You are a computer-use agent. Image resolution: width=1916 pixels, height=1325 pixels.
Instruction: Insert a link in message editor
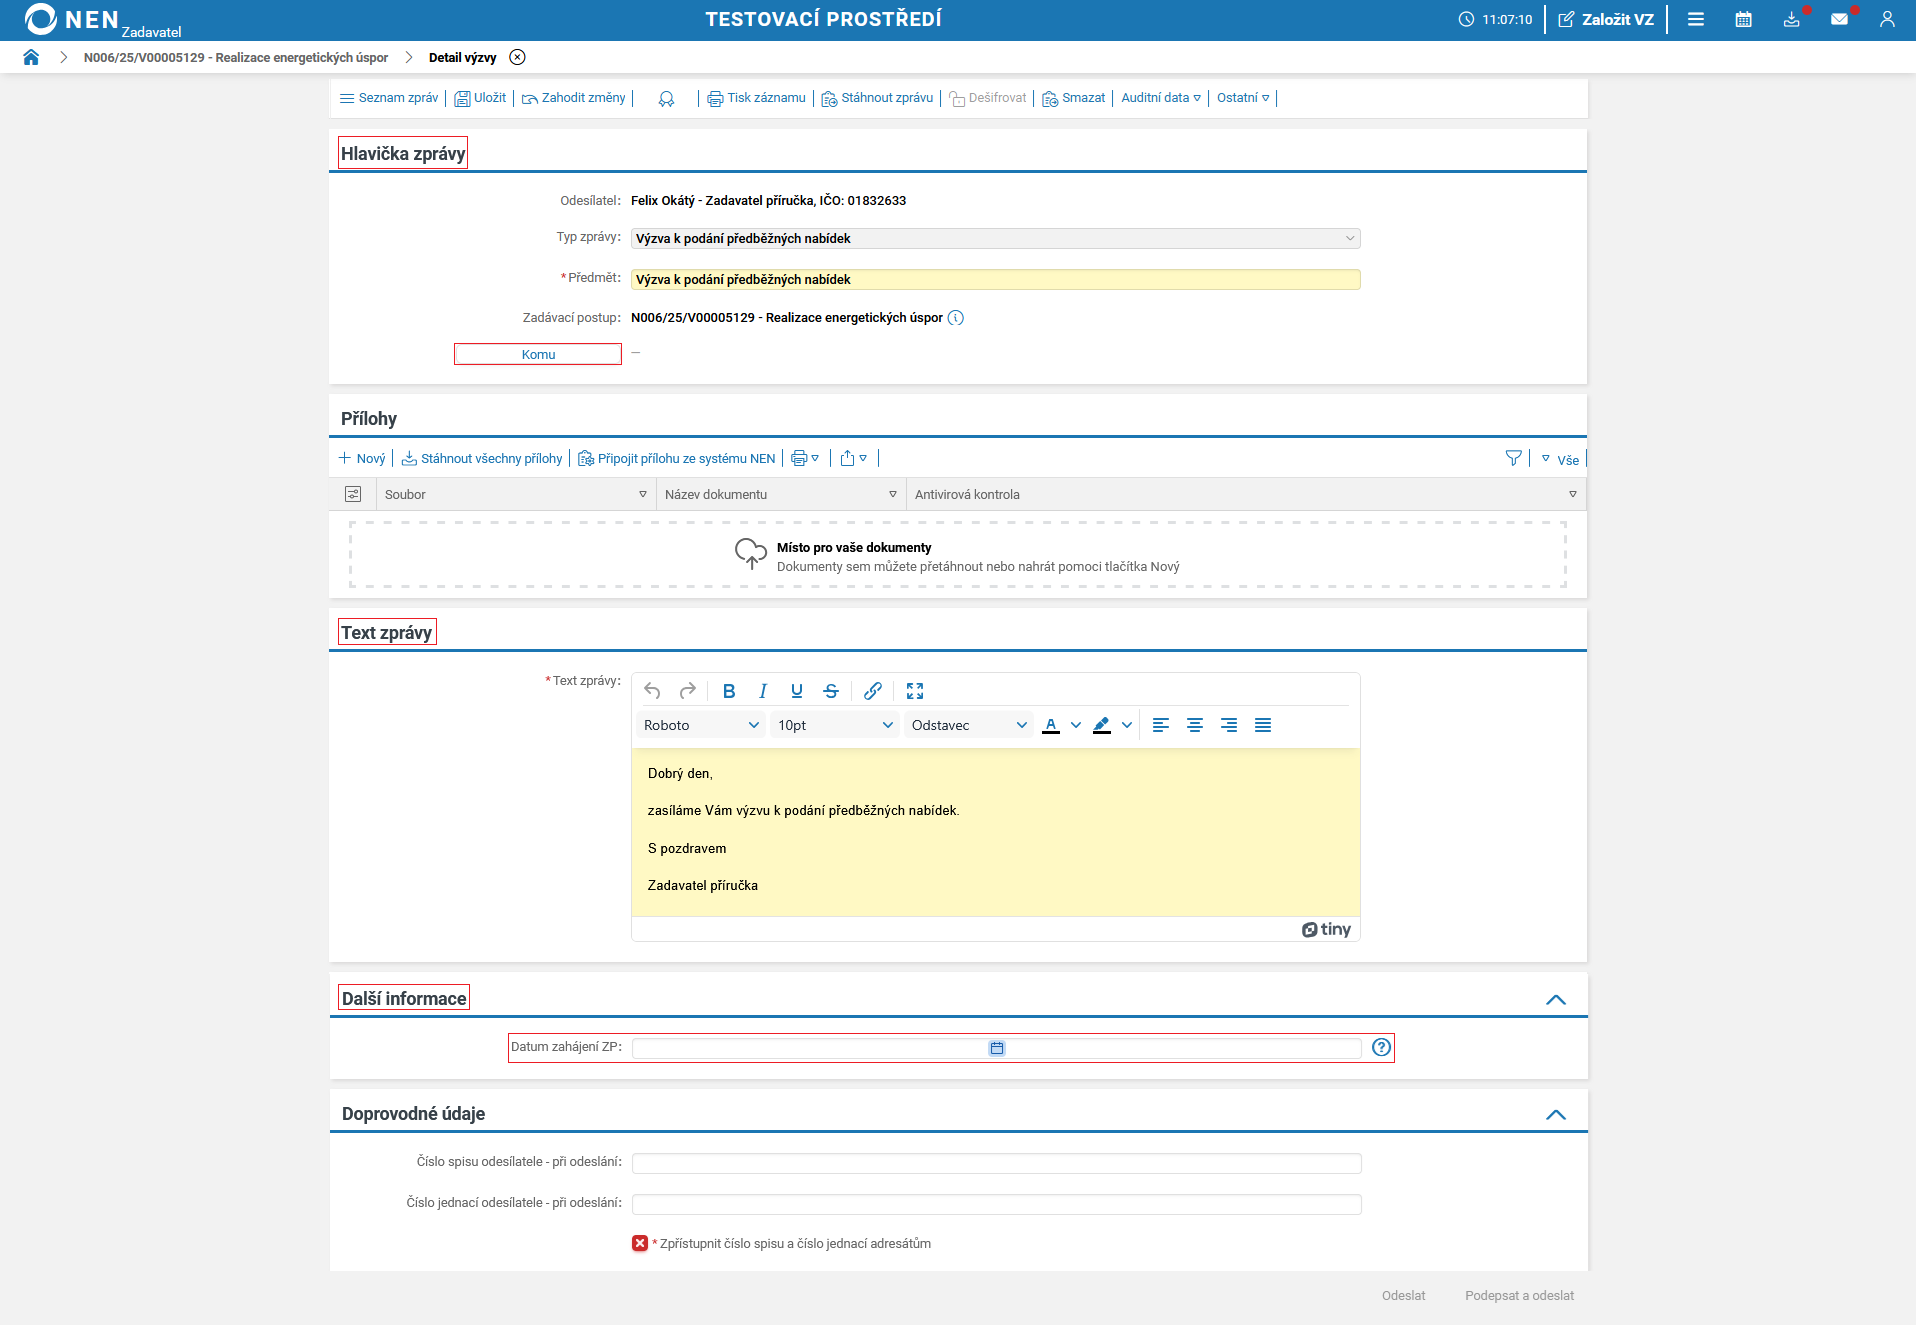tap(872, 691)
